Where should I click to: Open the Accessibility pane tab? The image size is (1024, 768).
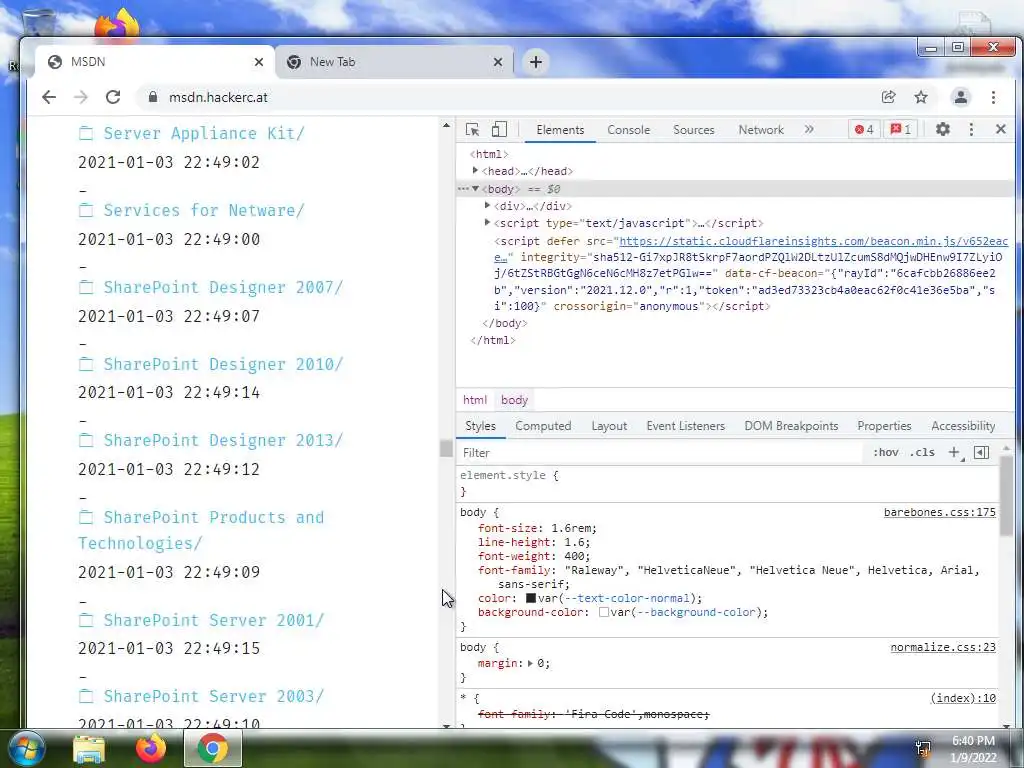(x=963, y=426)
